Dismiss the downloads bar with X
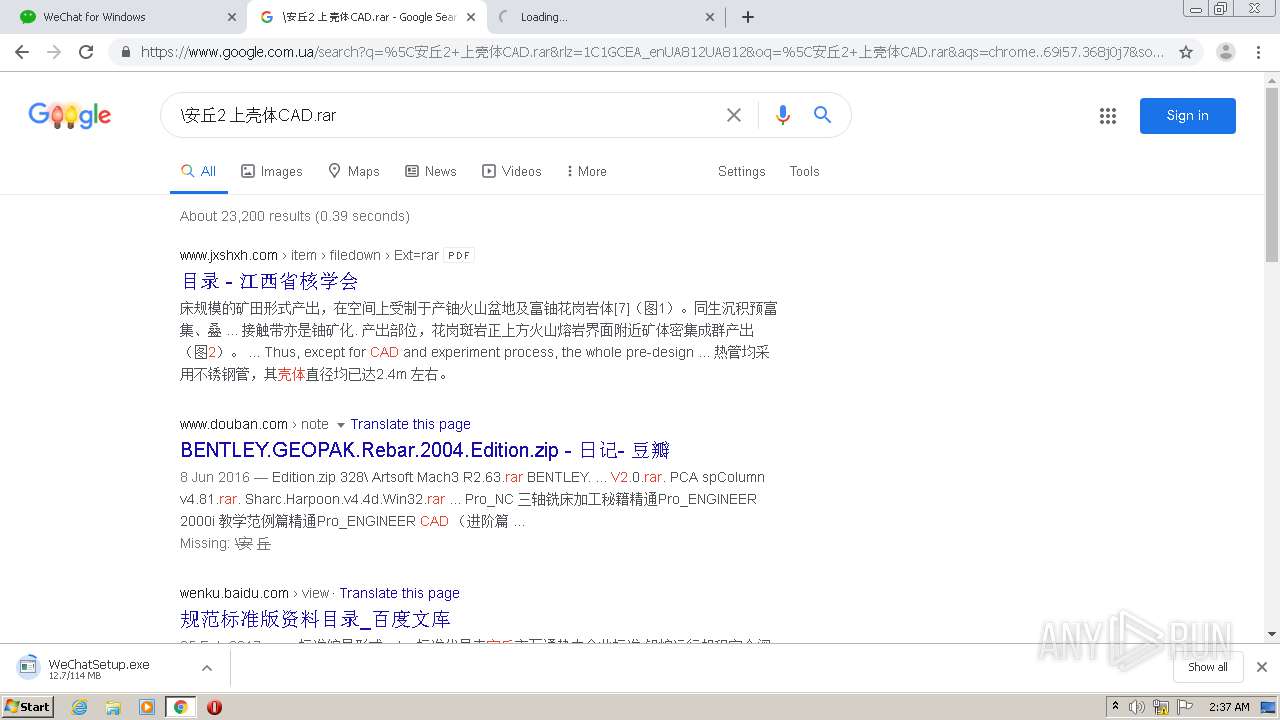 (1262, 667)
